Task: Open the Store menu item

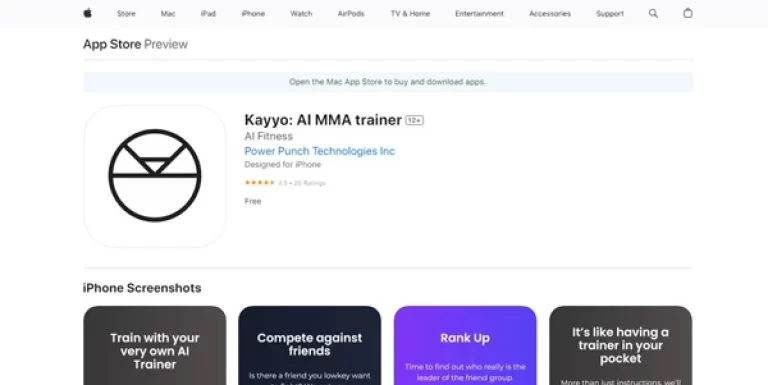Action: tap(126, 14)
